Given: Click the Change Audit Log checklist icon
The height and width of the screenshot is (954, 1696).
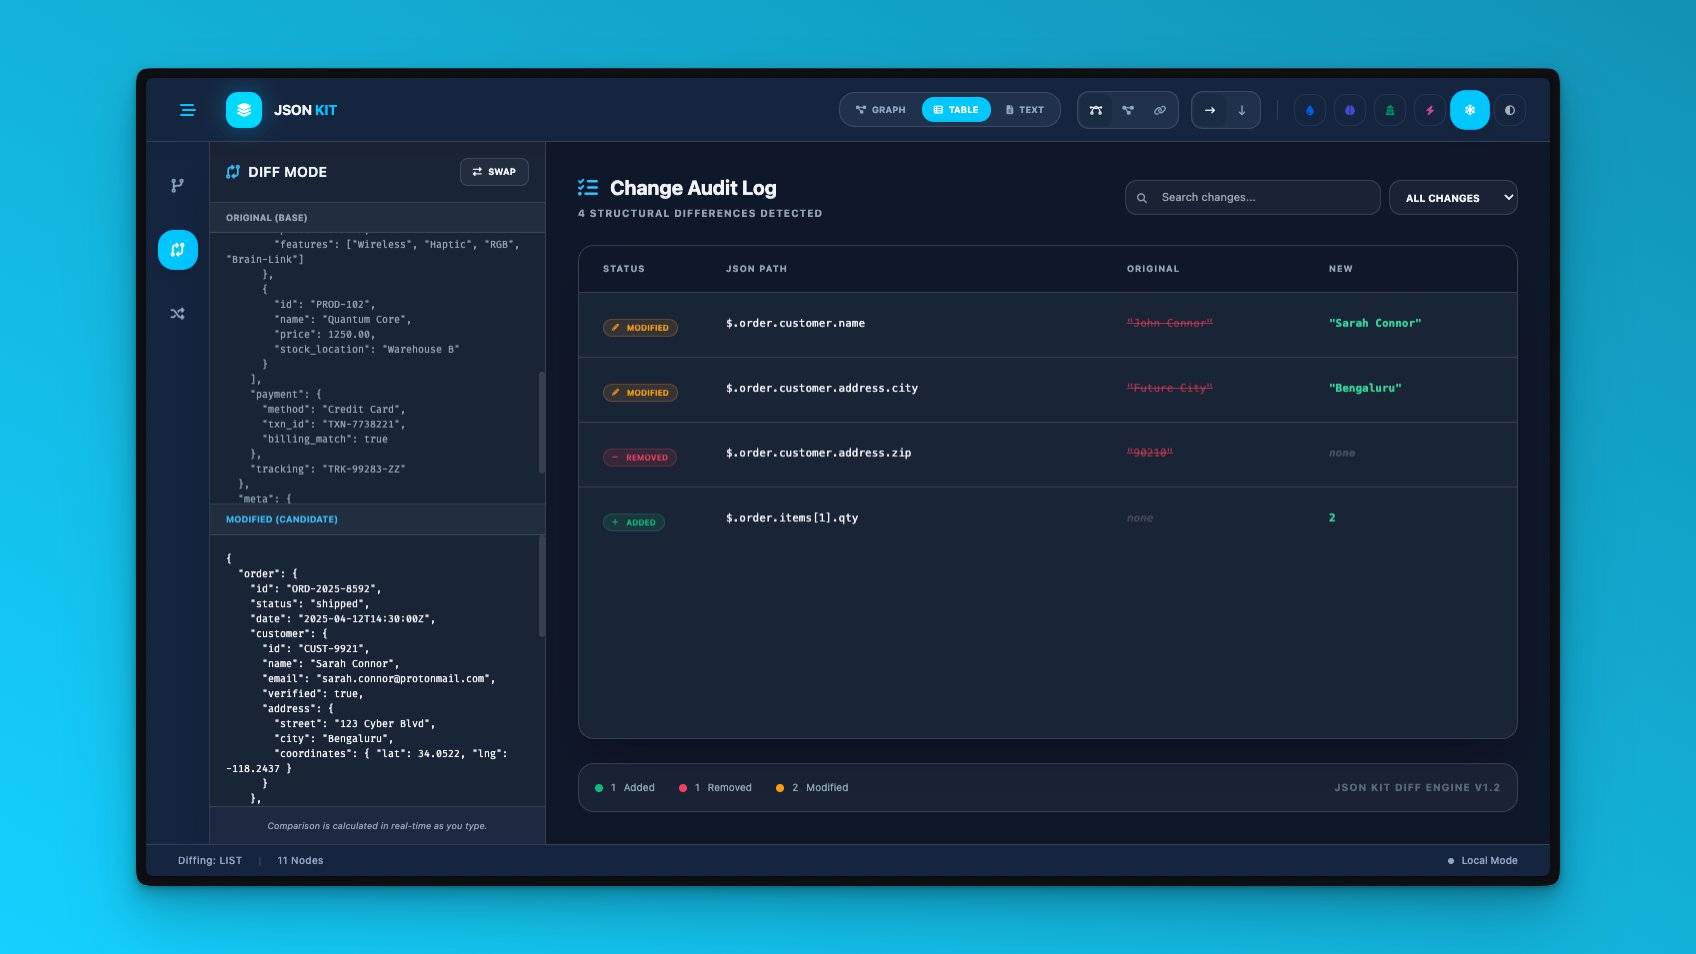Looking at the screenshot, I should tap(588, 187).
